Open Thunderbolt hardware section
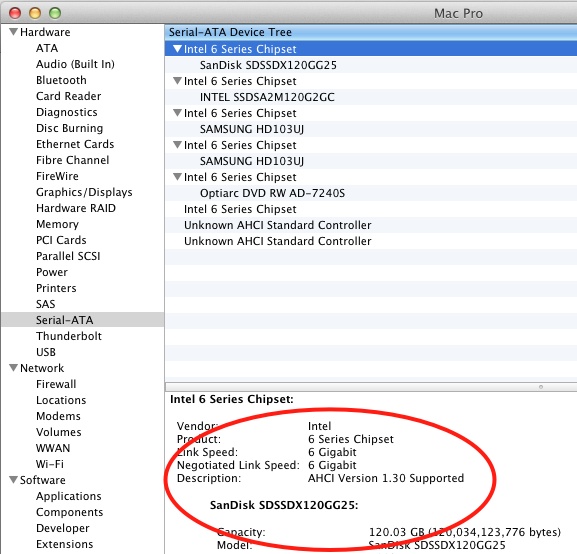Screen dimensions: 577x554 pos(69,336)
